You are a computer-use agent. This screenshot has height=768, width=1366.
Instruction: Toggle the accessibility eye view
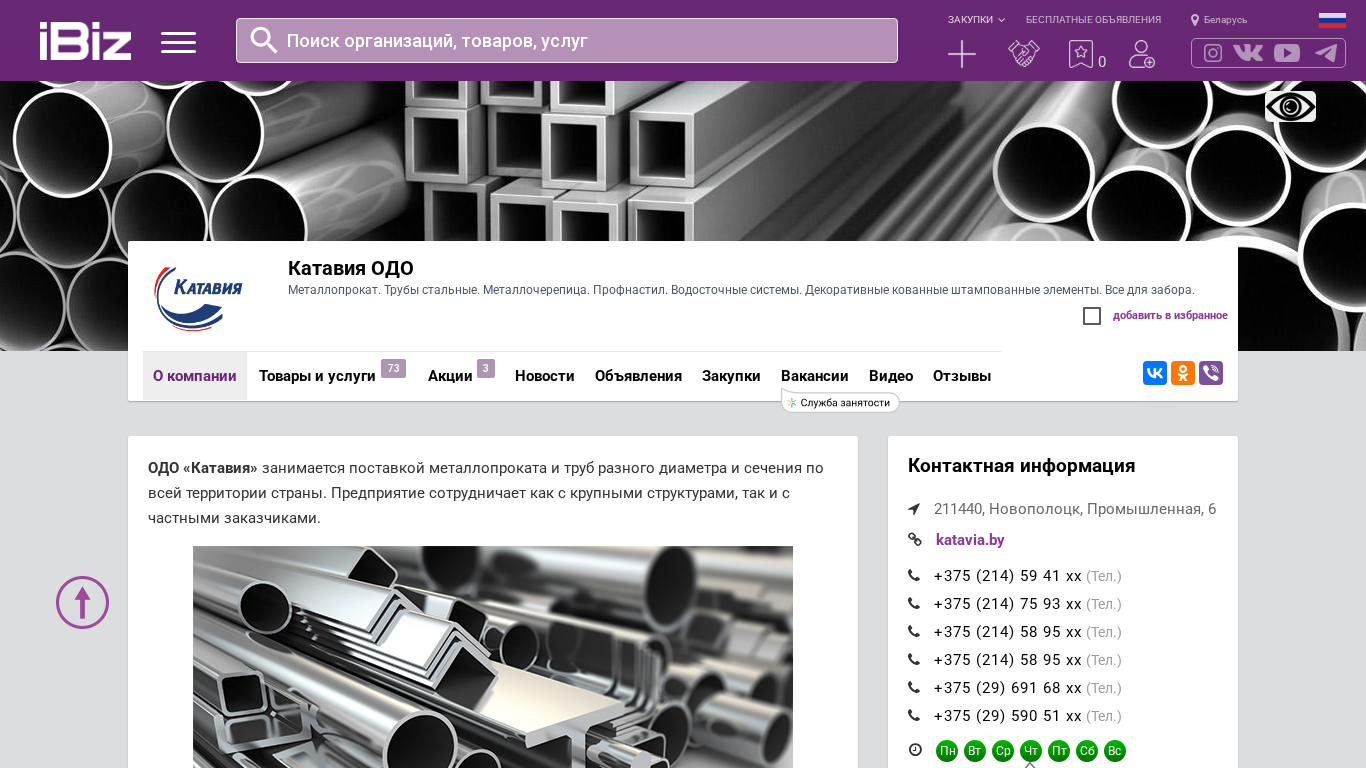point(1290,106)
